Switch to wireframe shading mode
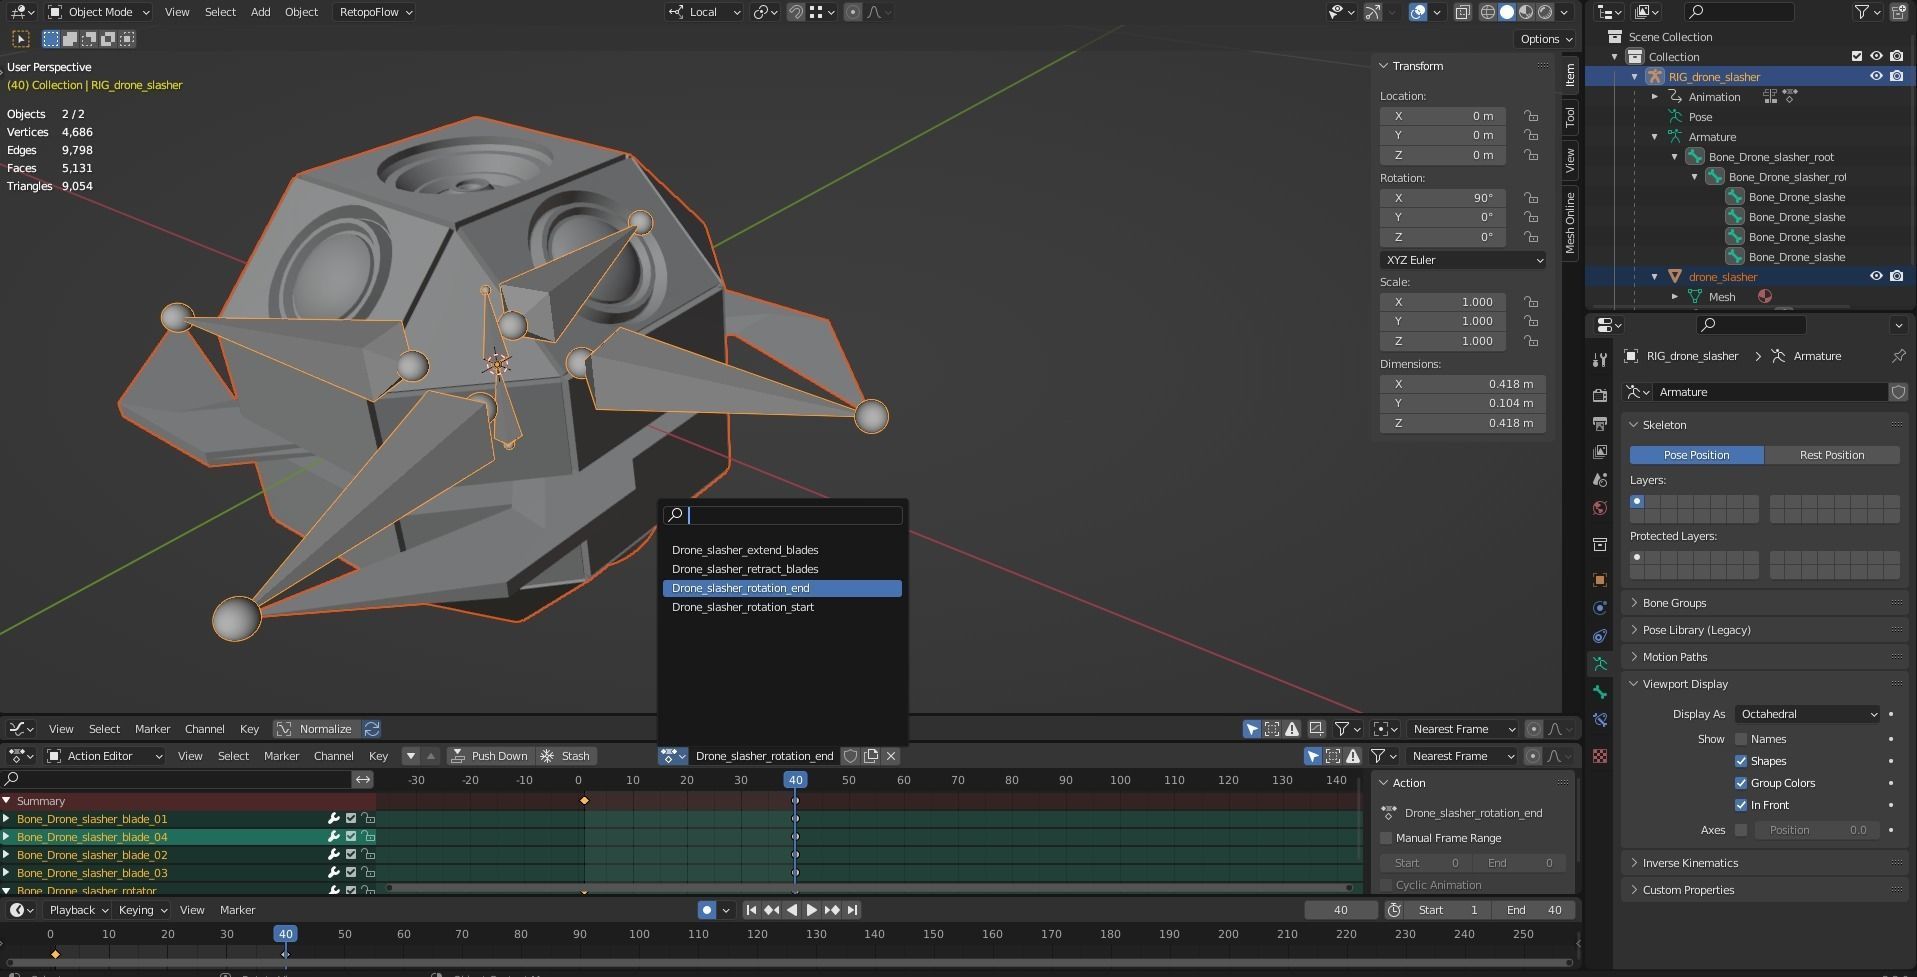The height and width of the screenshot is (977, 1917). coord(1488,12)
